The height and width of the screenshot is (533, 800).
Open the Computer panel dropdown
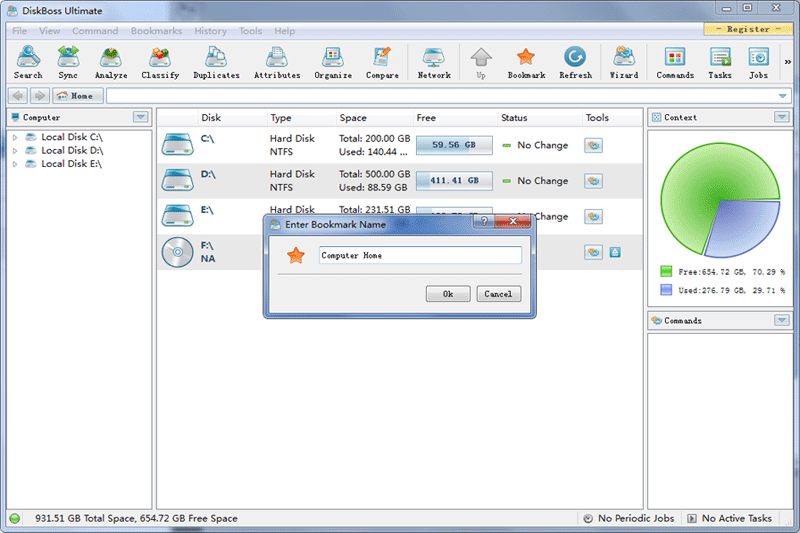pyautogui.click(x=140, y=117)
